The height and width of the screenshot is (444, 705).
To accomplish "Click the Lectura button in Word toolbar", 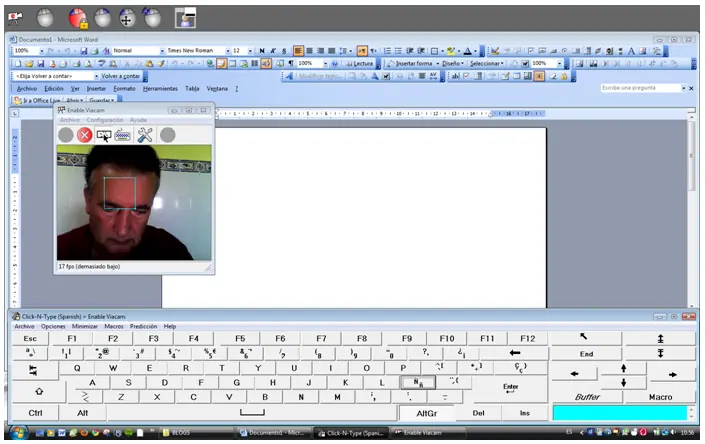I will pos(360,64).
